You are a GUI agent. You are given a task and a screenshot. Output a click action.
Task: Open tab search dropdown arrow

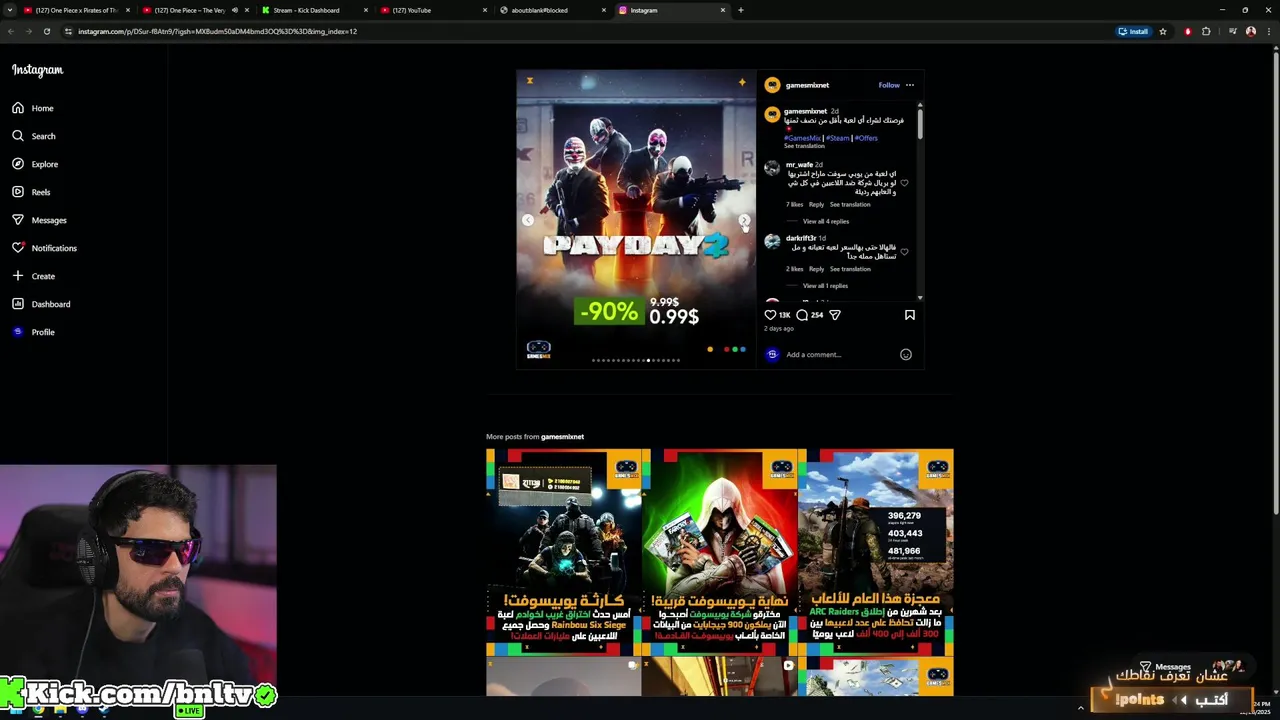9,10
